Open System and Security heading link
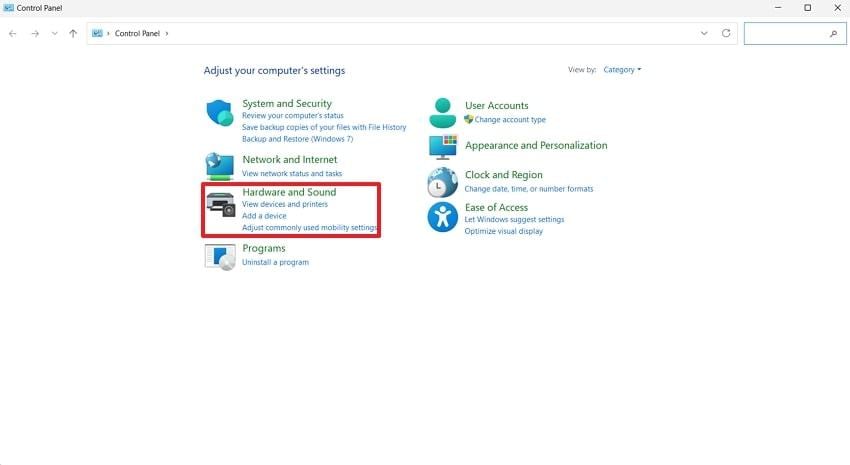Viewport: 850px width, 465px height. [287, 104]
